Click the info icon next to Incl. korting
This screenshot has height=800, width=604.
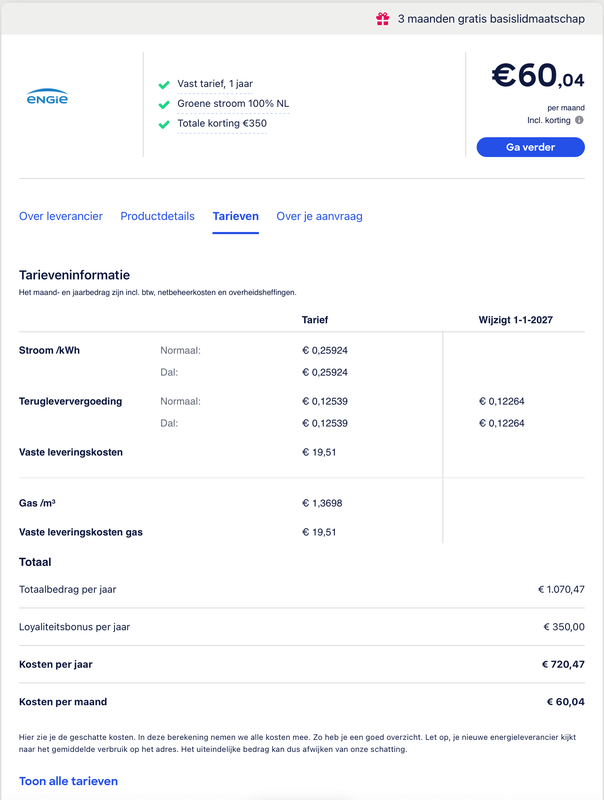579,120
